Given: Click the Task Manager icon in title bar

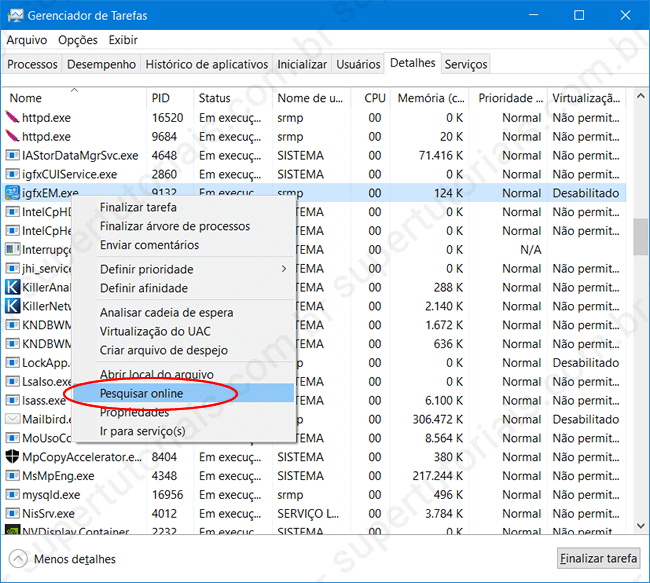Looking at the screenshot, I should click(x=15, y=15).
